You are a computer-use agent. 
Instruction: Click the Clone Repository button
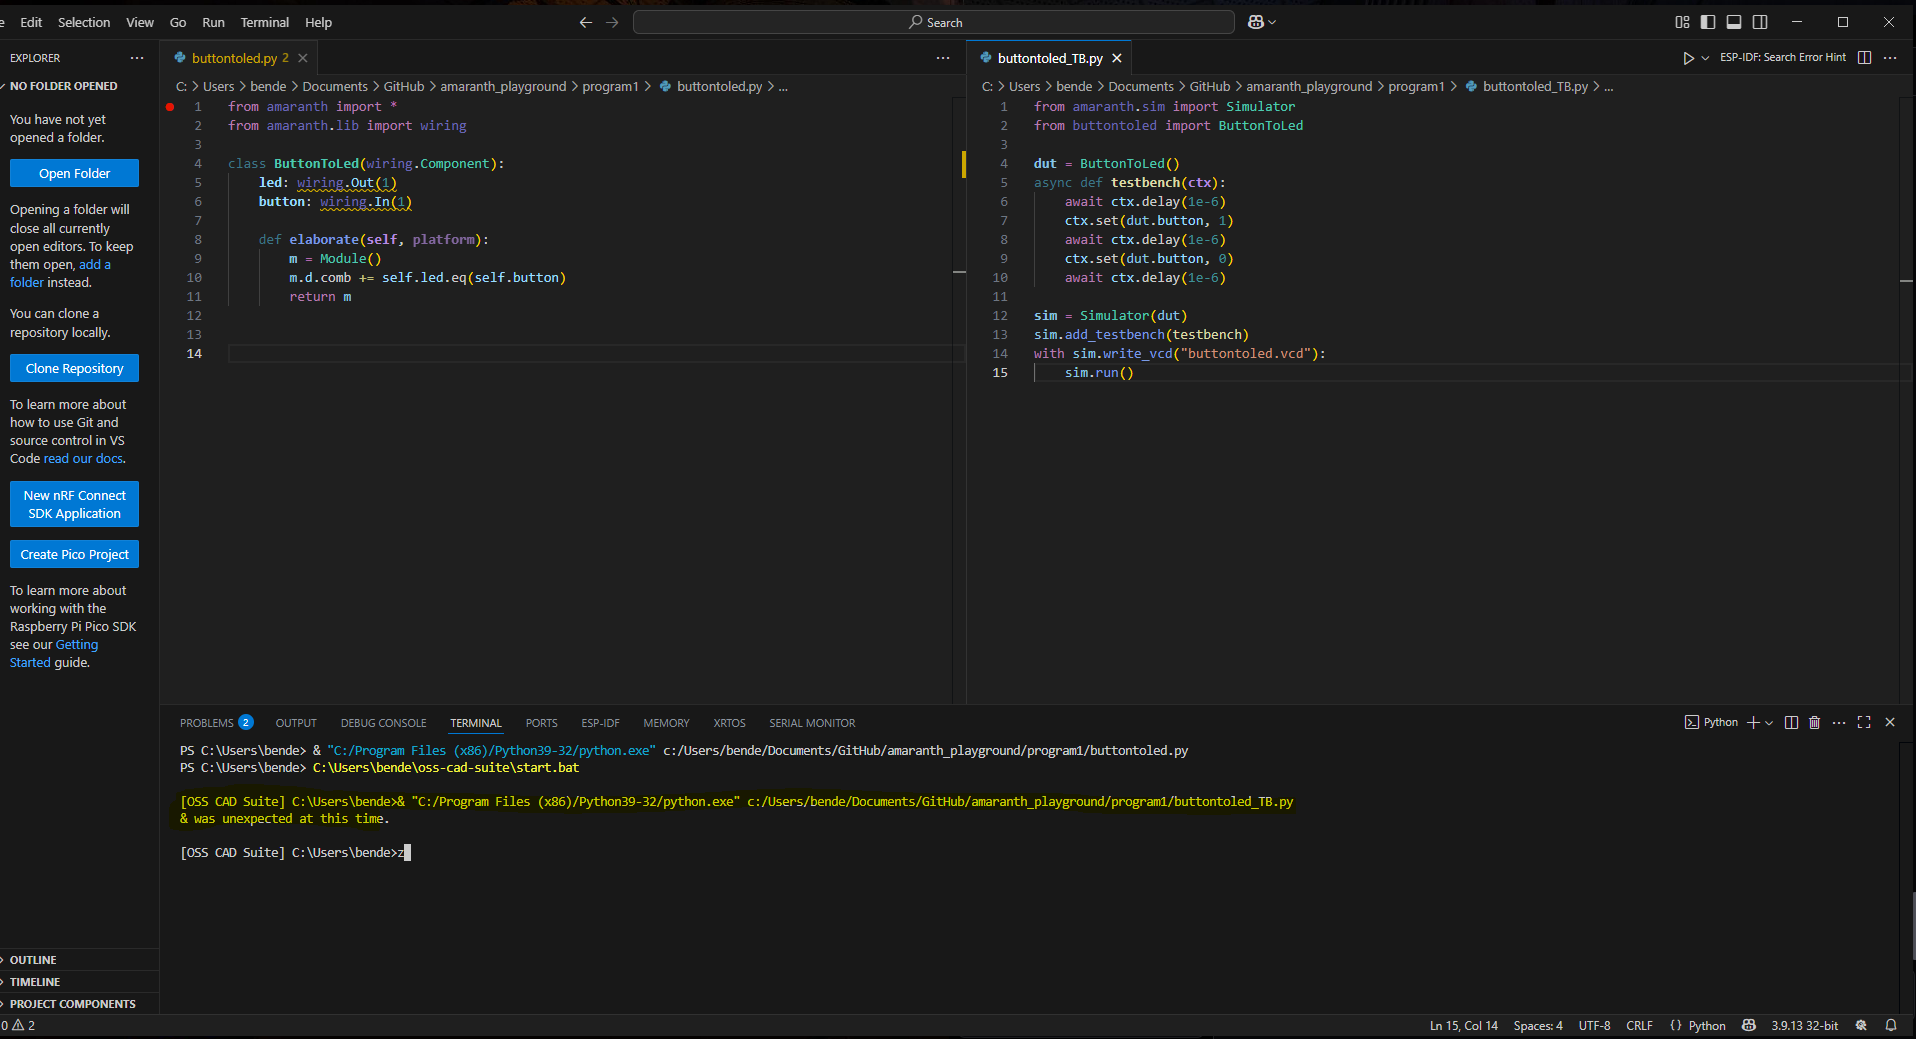pyautogui.click(x=74, y=368)
